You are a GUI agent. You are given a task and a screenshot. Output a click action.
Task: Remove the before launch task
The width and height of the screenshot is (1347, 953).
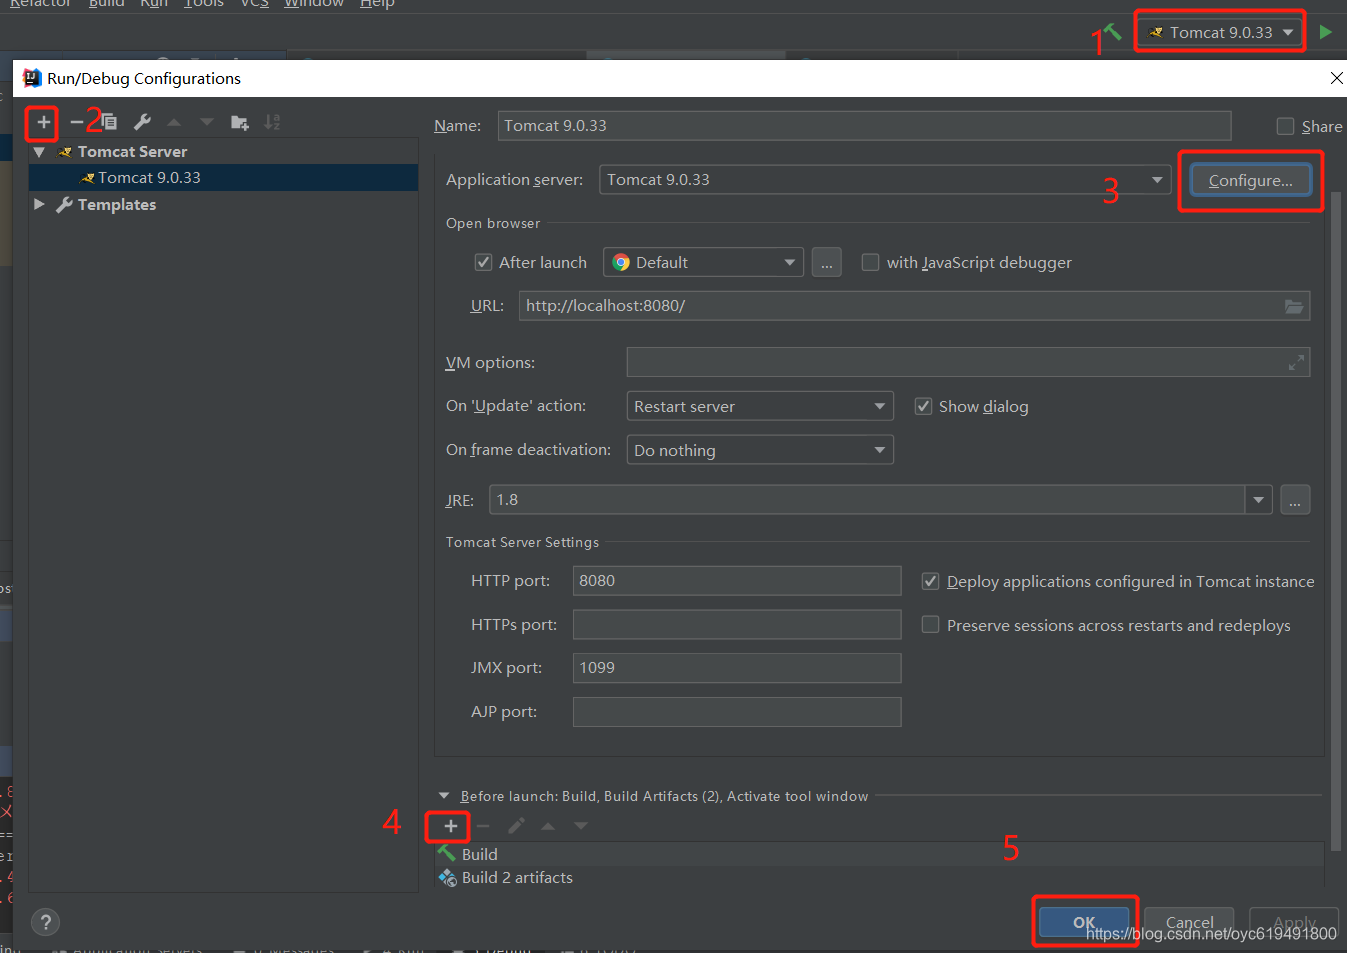coord(483,826)
